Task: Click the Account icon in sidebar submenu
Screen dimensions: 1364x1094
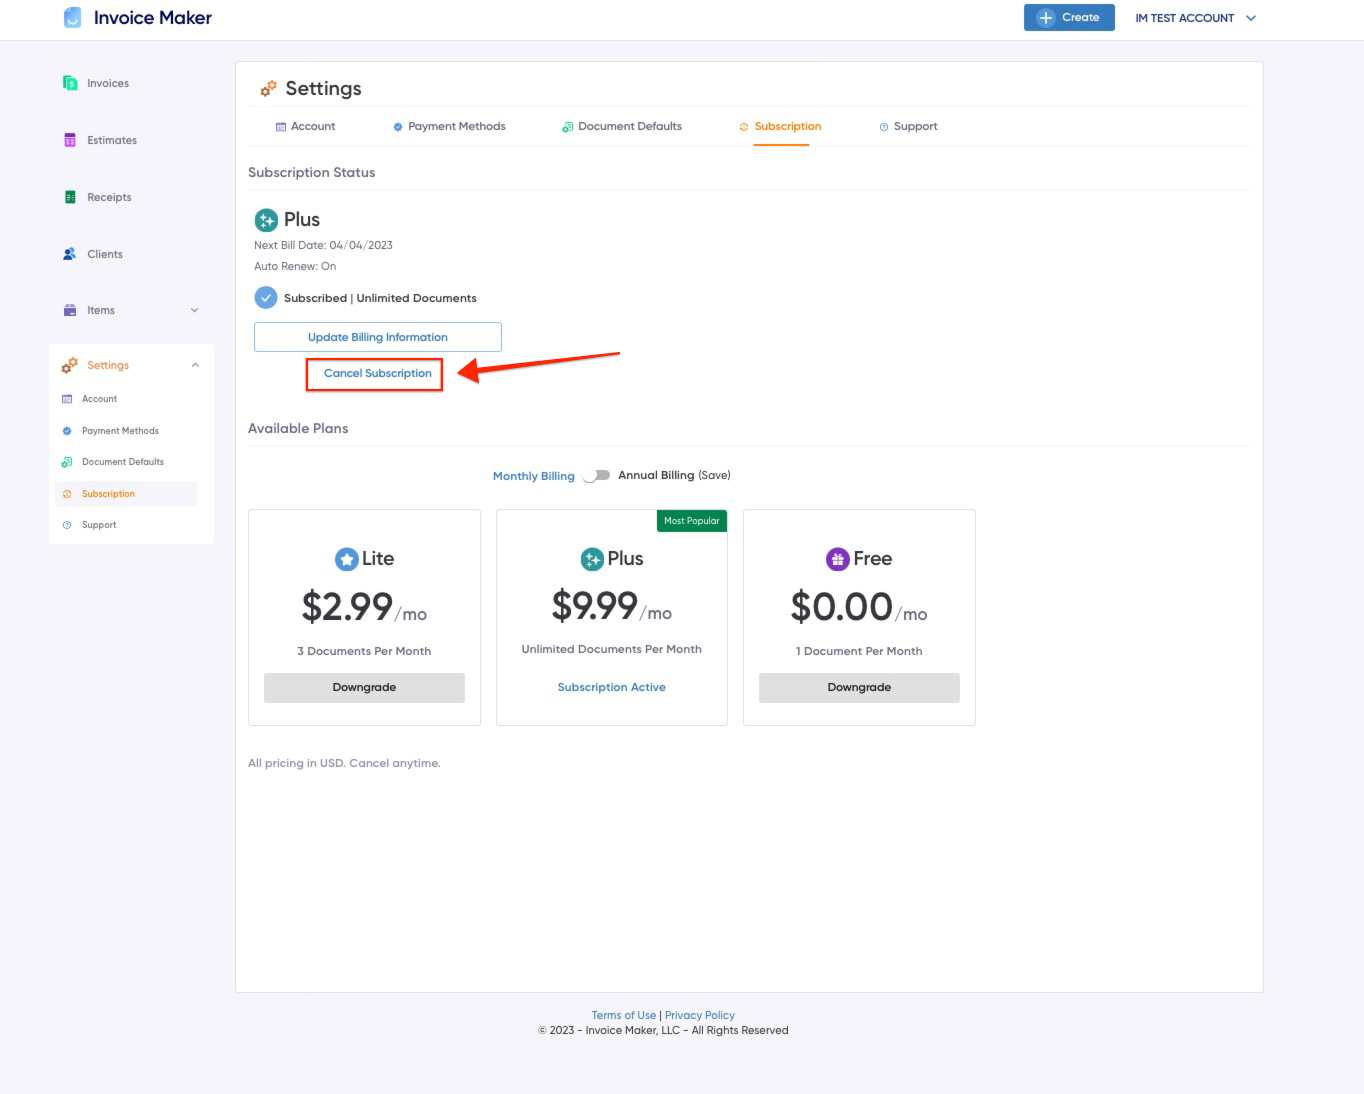Action: click(x=67, y=399)
